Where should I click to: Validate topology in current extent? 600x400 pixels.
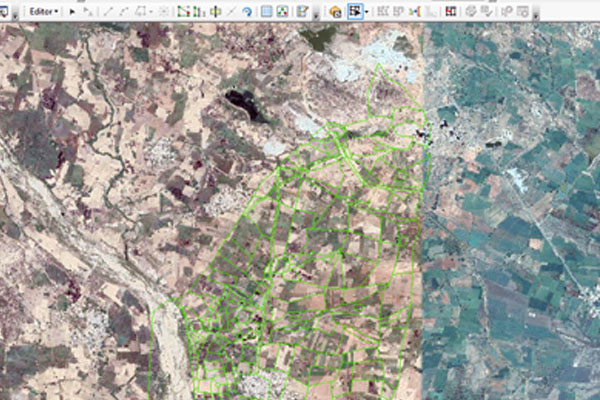[x=486, y=11]
